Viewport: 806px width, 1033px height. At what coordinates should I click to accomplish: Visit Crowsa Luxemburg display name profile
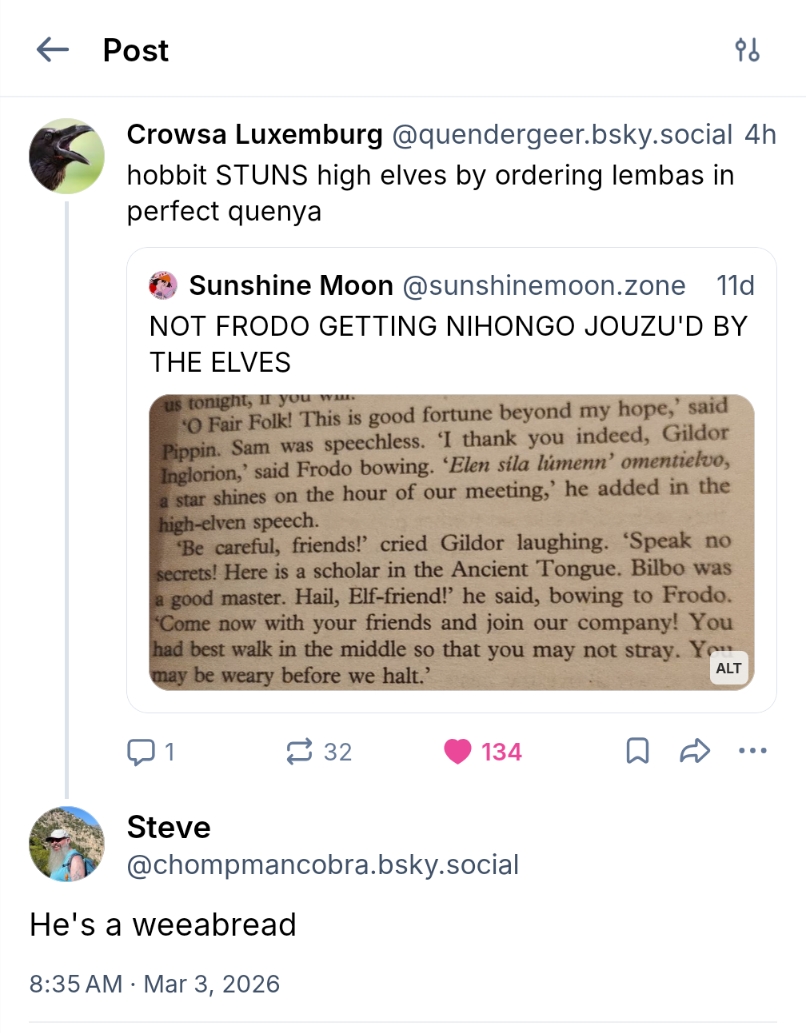[x=254, y=135]
